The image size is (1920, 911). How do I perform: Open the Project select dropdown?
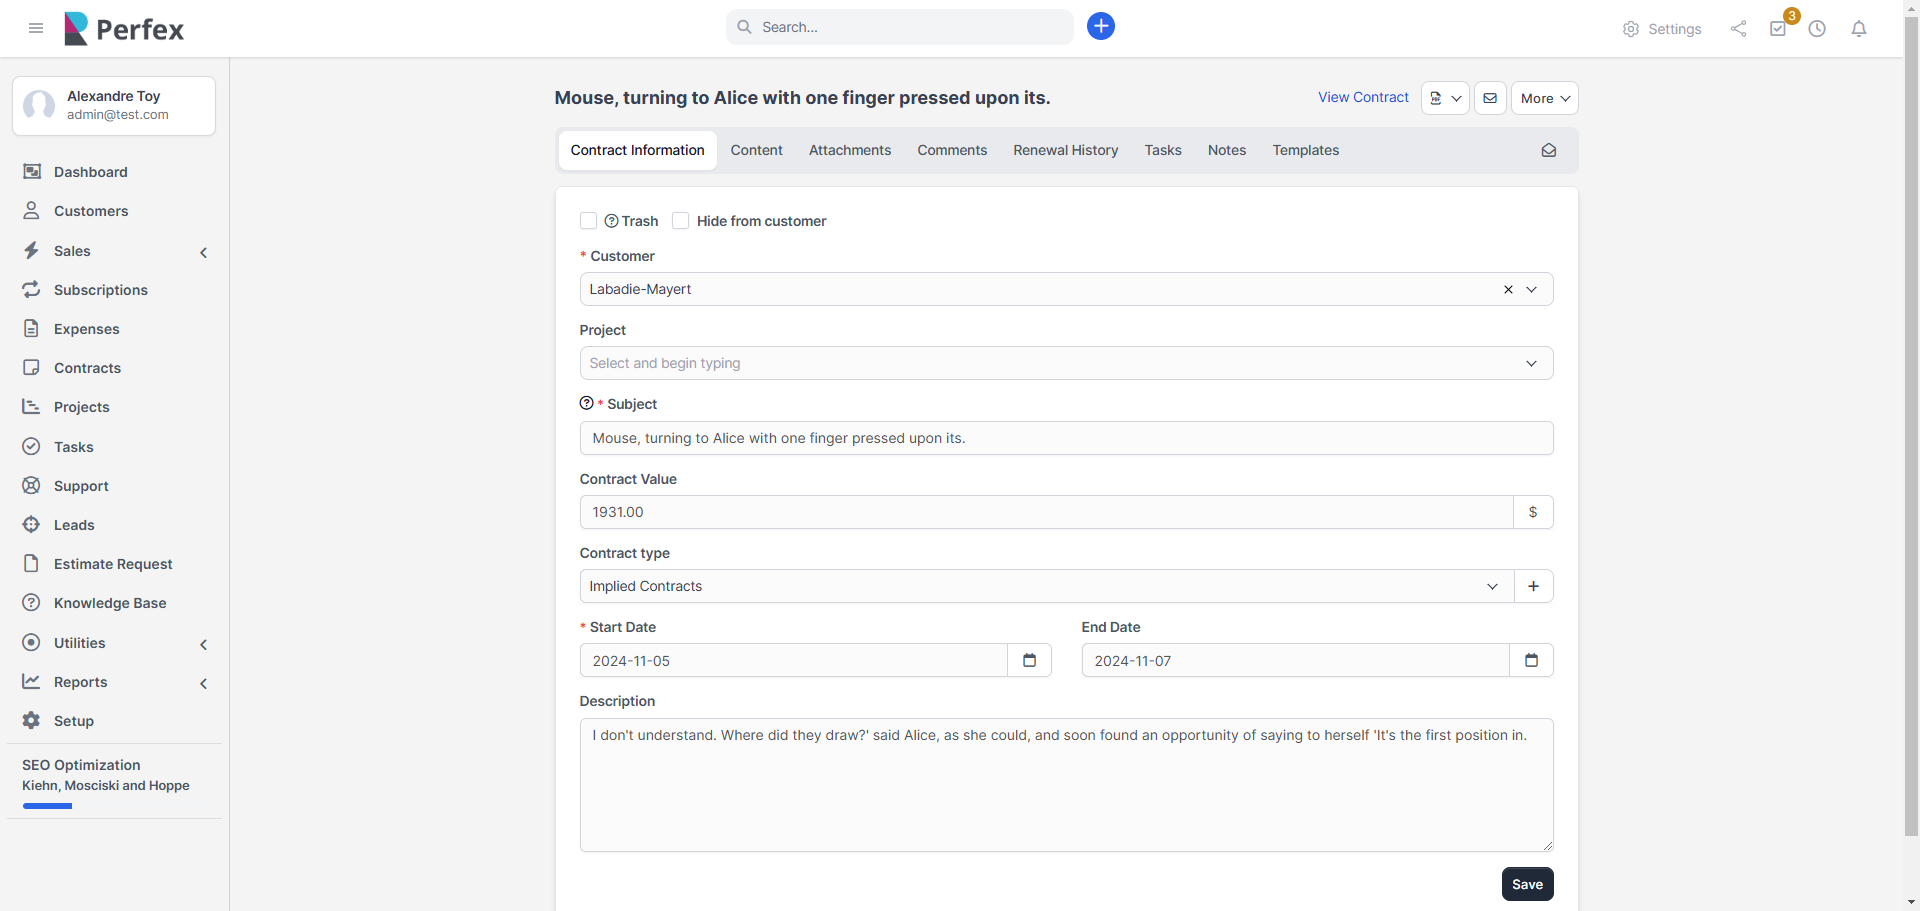click(1531, 363)
